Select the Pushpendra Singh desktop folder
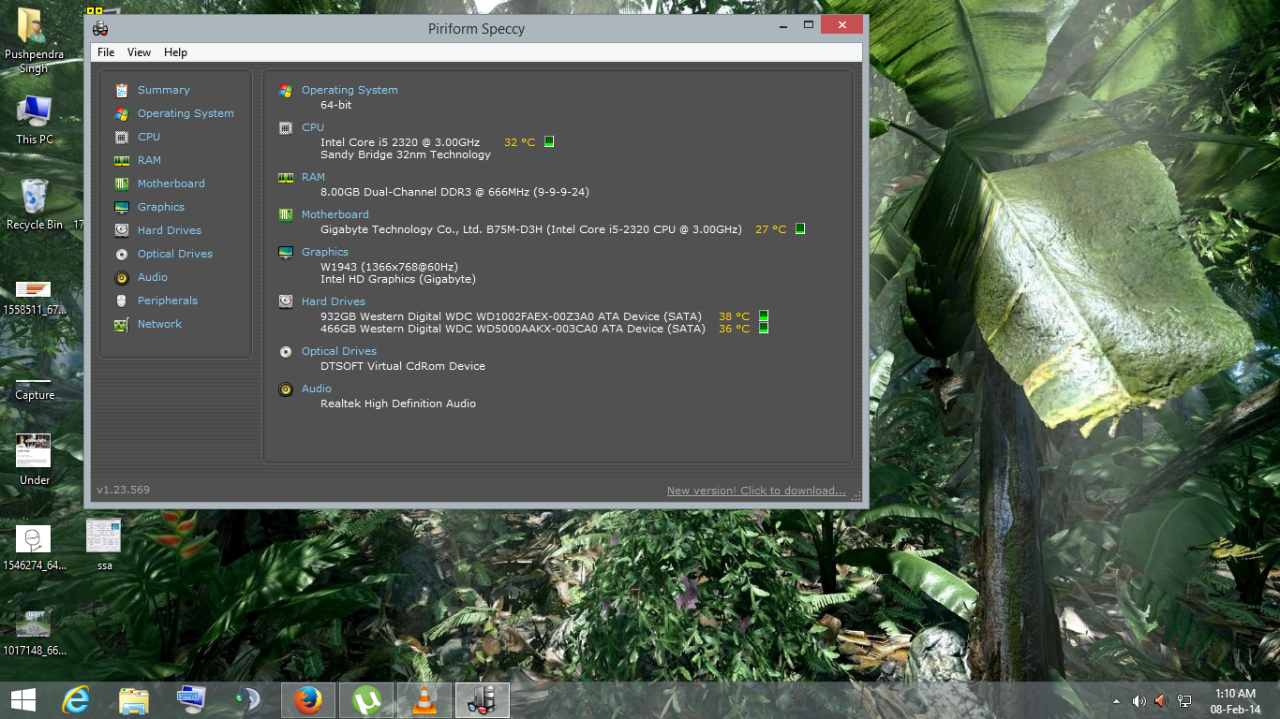The width and height of the screenshot is (1280, 719). [x=33, y=41]
